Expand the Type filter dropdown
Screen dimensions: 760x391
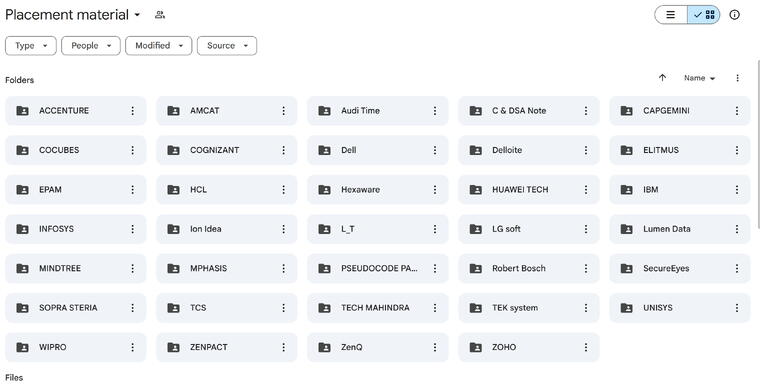tap(31, 46)
